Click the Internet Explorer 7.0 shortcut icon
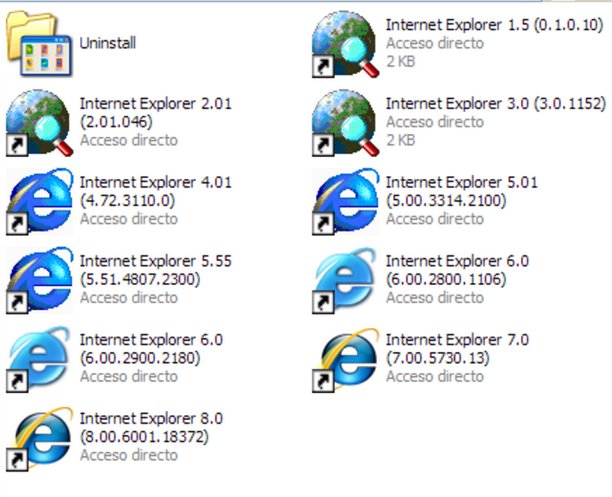The width and height of the screenshot is (612, 497). (x=345, y=359)
